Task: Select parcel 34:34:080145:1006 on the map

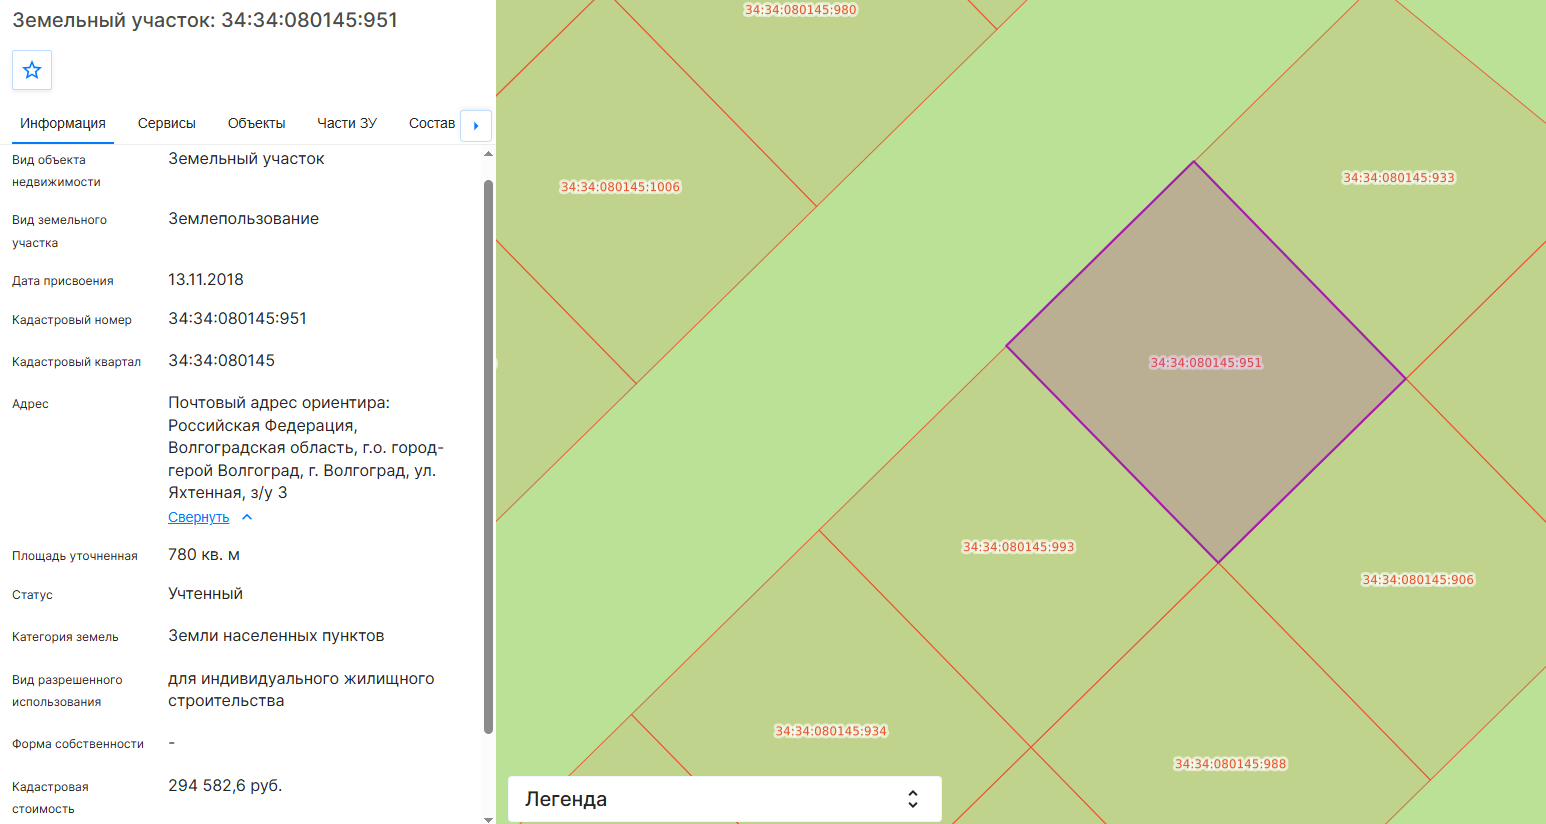Action: pos(620,187)
